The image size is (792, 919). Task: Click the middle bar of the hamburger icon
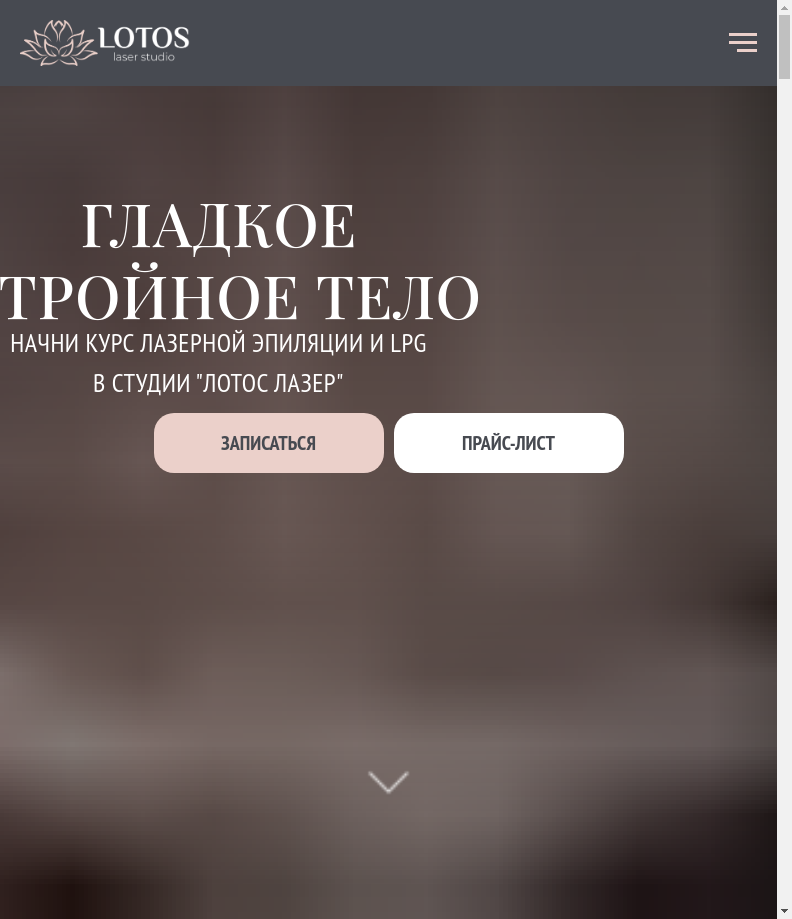click(x=743, y=42)
